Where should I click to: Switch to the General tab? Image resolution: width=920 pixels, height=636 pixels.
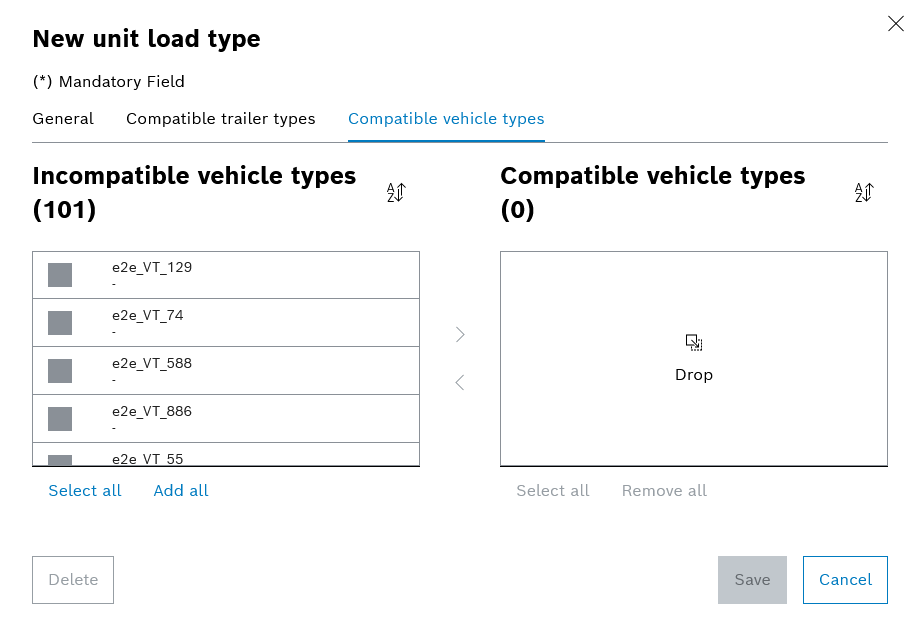tap(63, 119)
